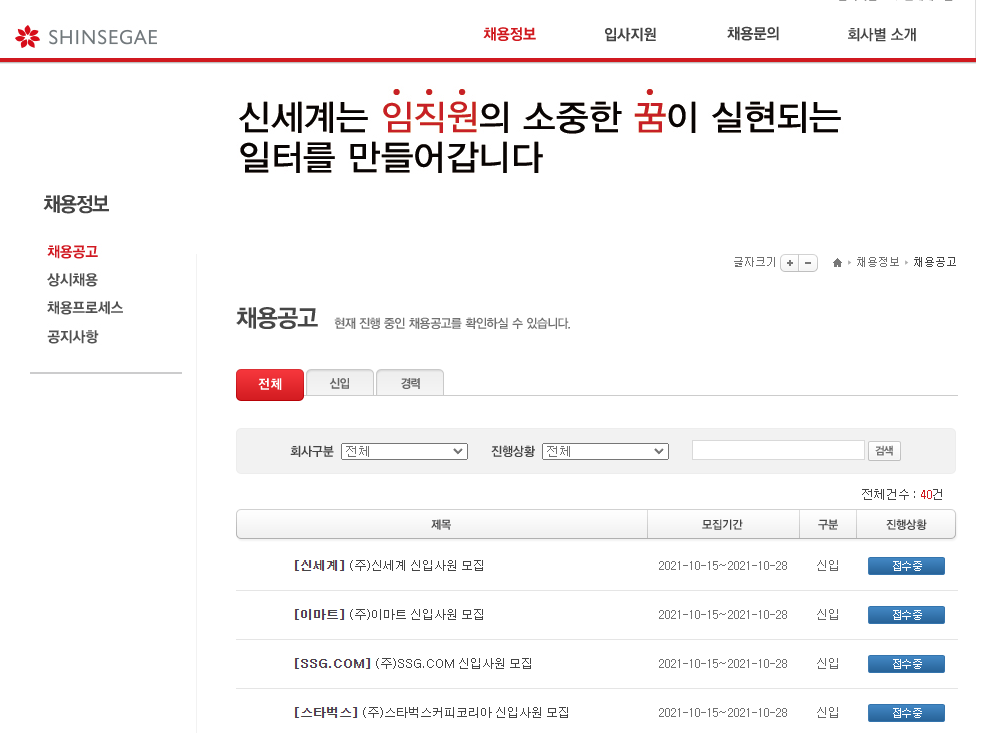Click inside the keyword search input field
Image resolution: width=984 pixels, height=733 pixels.
pyautogui.click(x=778, y=450)
